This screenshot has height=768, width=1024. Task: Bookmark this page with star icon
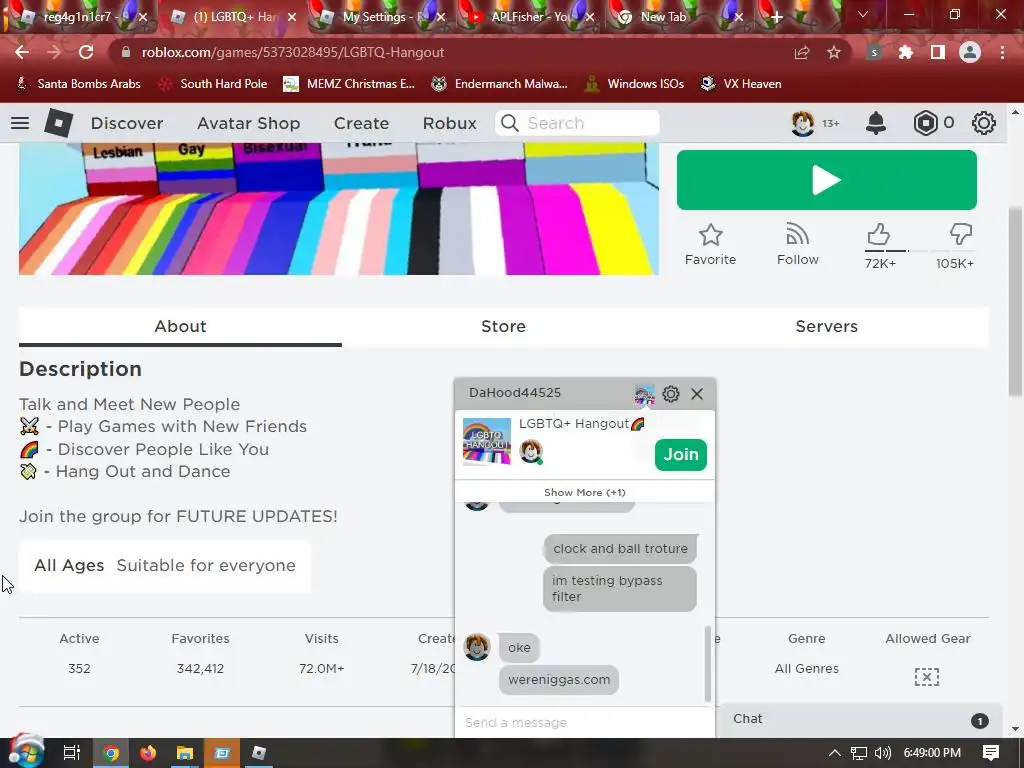[x=834, y=52]
